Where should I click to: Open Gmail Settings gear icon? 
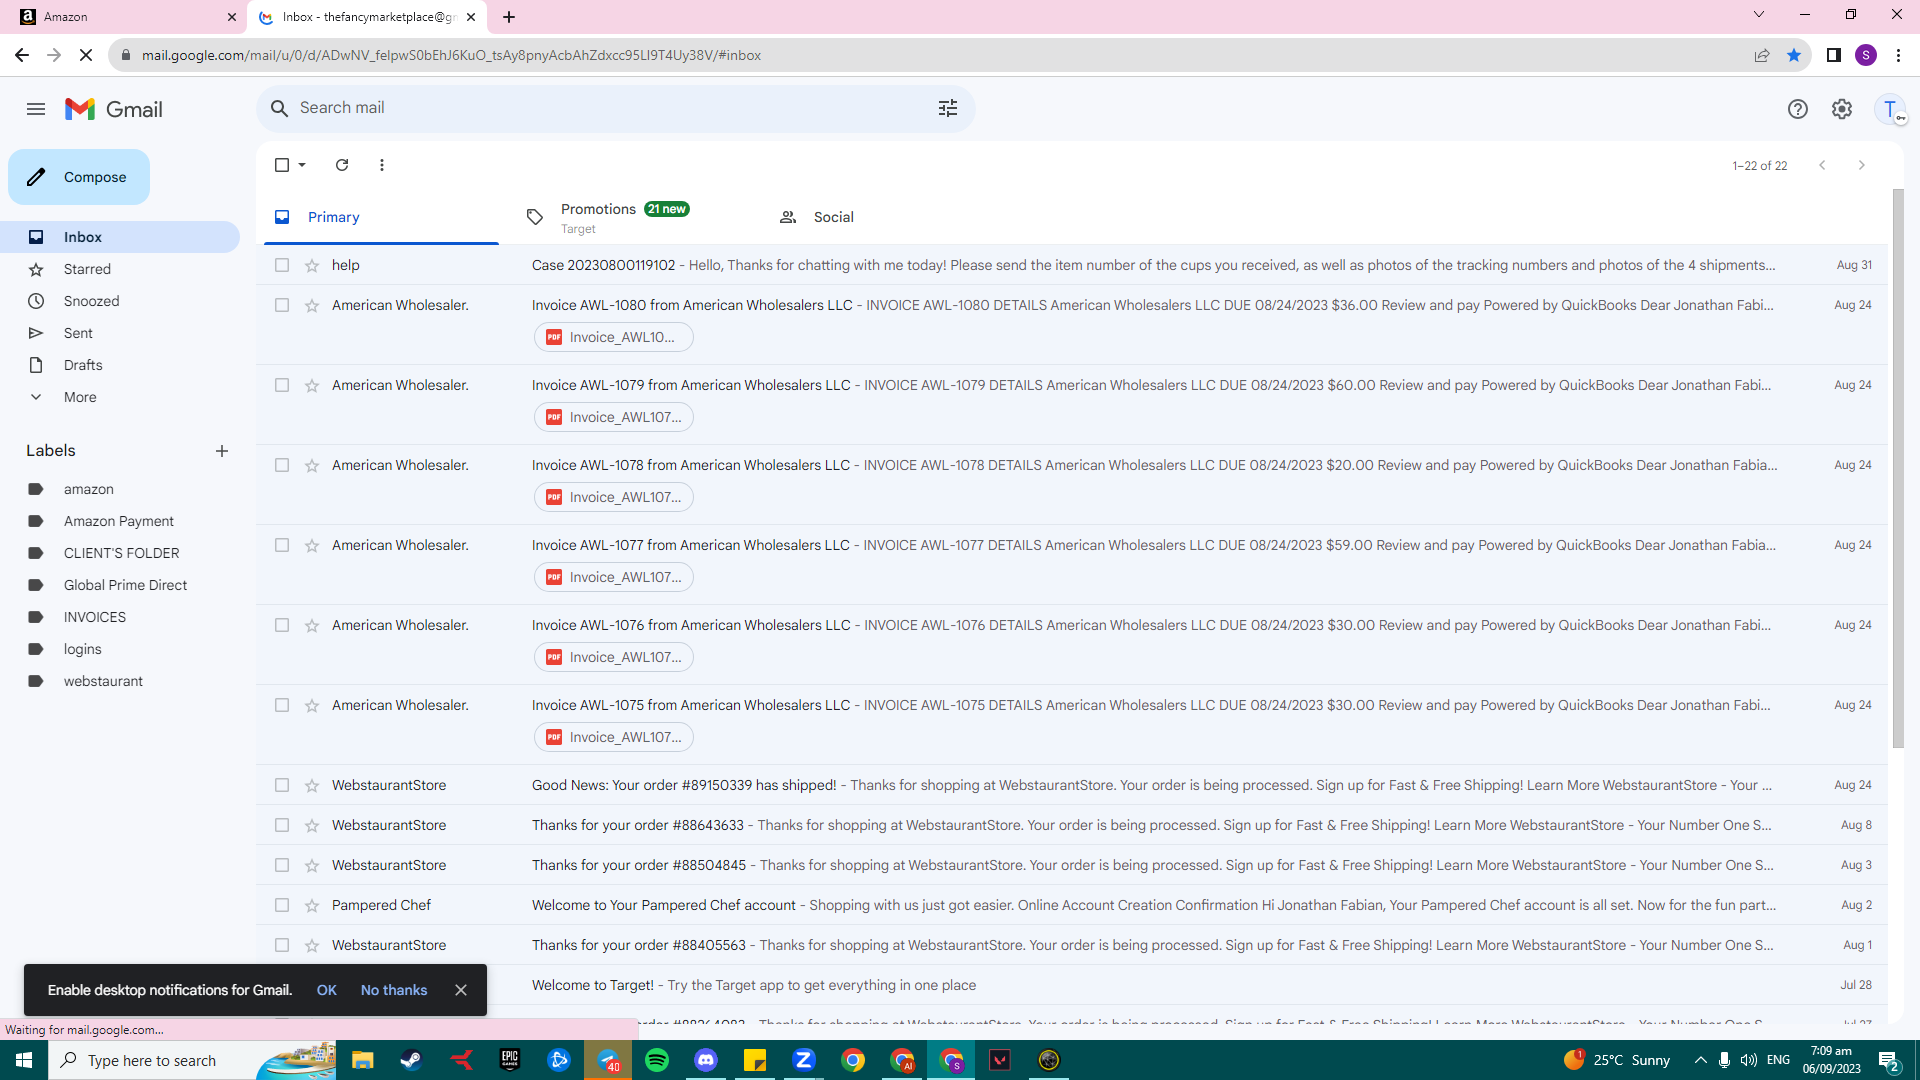tap(1842, 109)
